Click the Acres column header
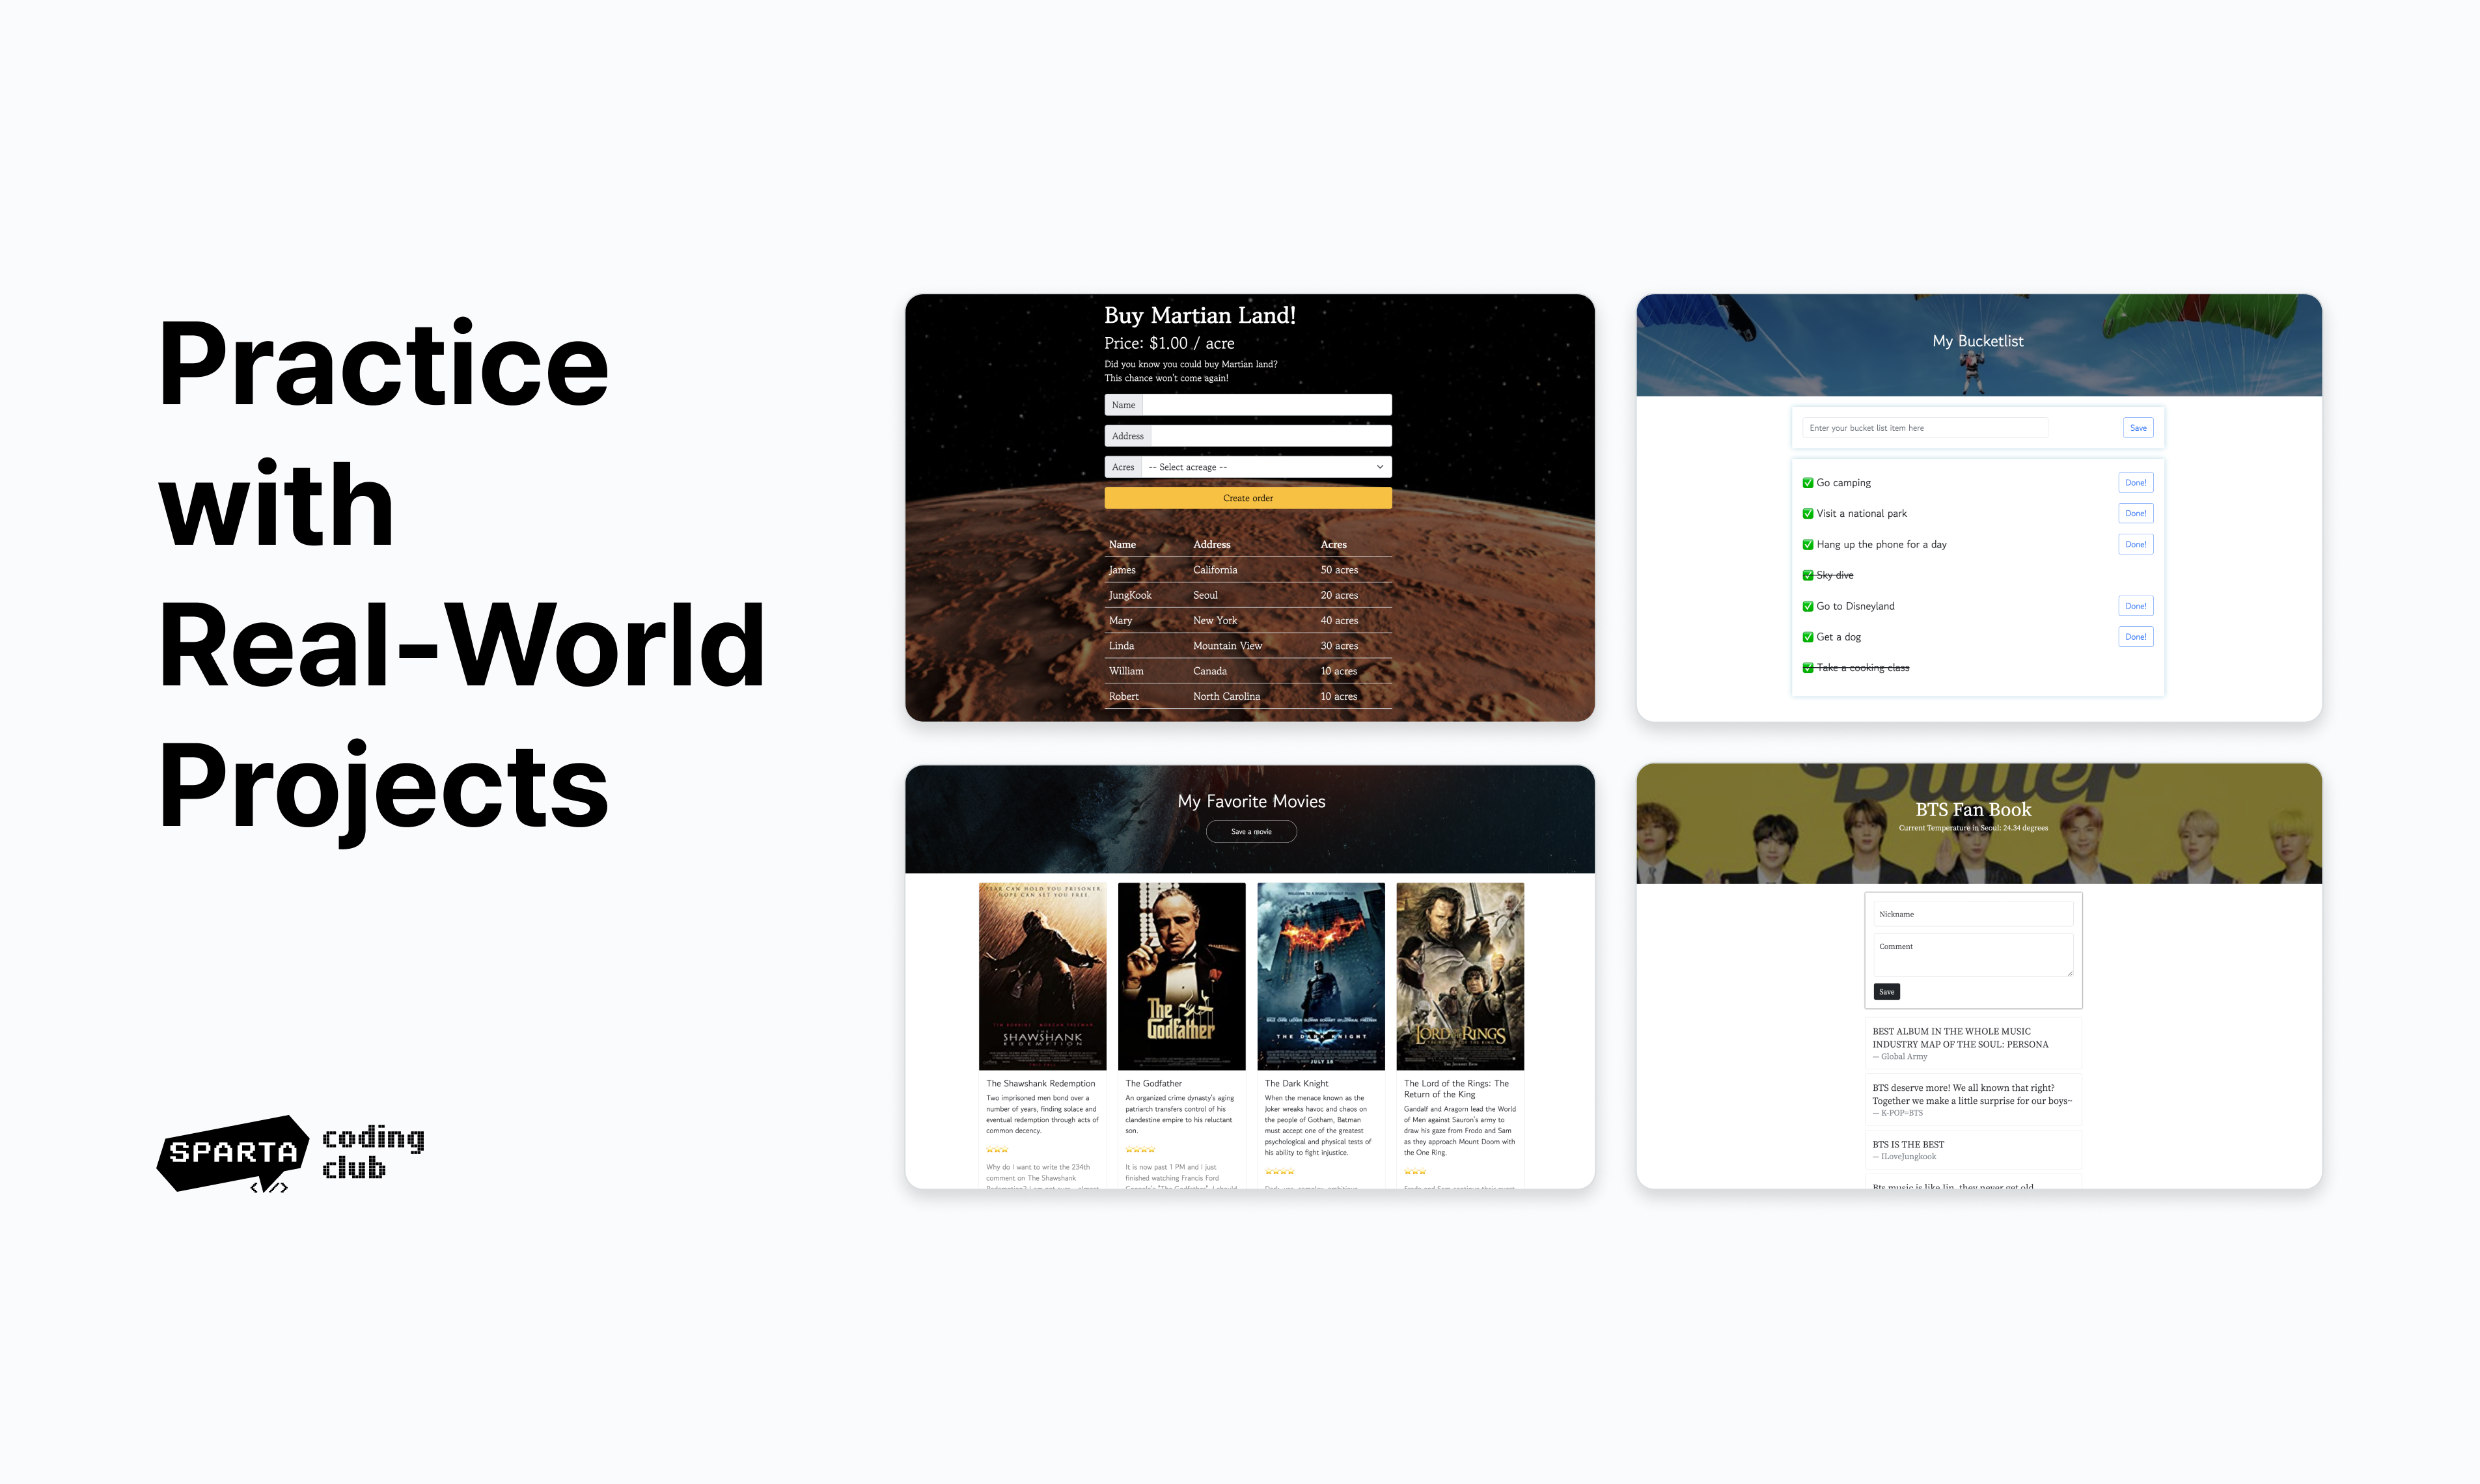The width and height of the screenshot is (2480, 1484). 1333,545
